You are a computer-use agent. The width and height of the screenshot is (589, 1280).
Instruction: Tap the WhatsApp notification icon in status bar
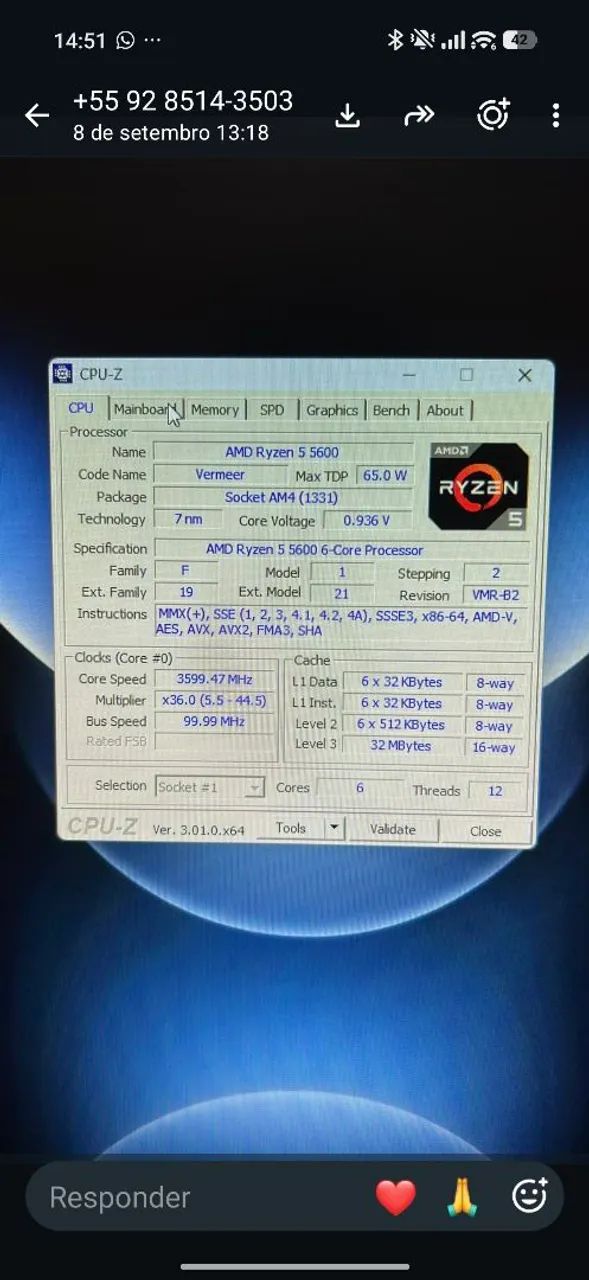(x=125, y=40)
